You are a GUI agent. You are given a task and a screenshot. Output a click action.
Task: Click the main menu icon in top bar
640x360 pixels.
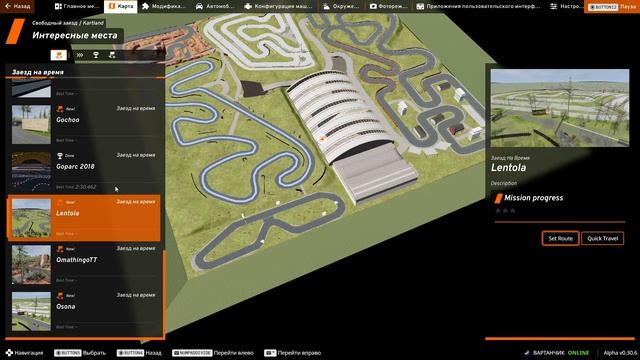point(58,7)
